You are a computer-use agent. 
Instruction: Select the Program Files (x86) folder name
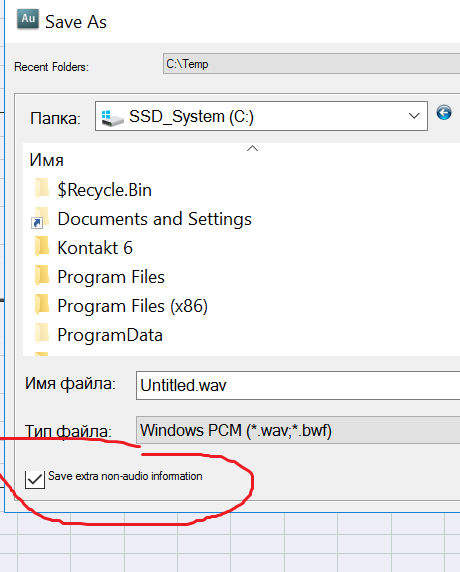pyautogui.click(x=132, y=306)
